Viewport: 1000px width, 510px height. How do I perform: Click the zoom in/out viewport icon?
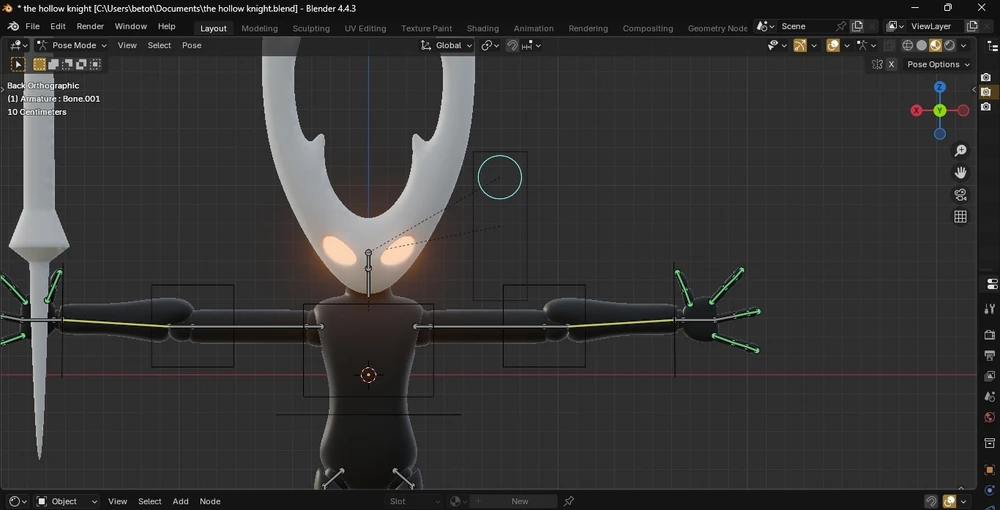point(960,151)
